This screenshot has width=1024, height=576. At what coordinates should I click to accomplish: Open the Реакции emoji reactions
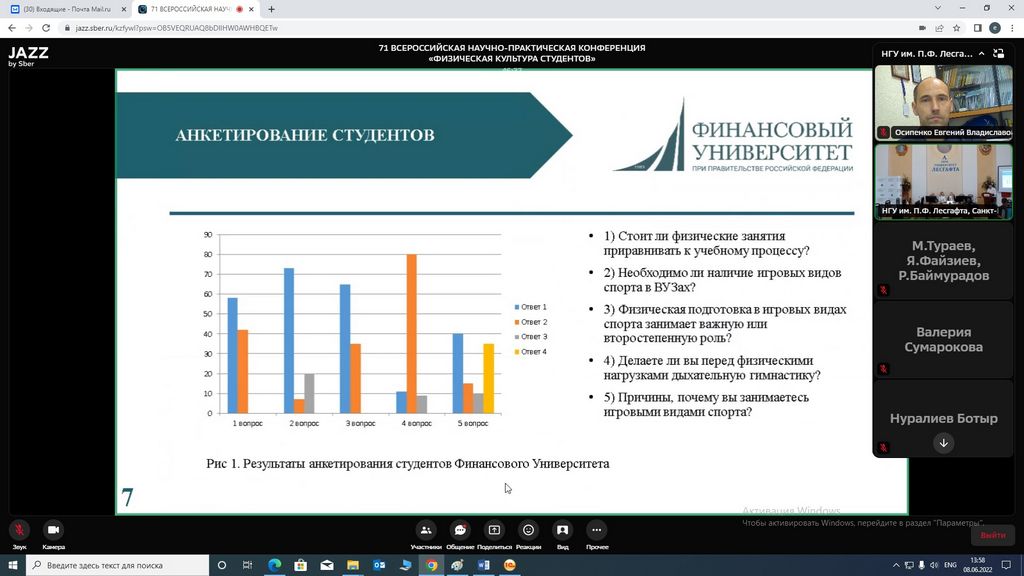coord(528,530)
